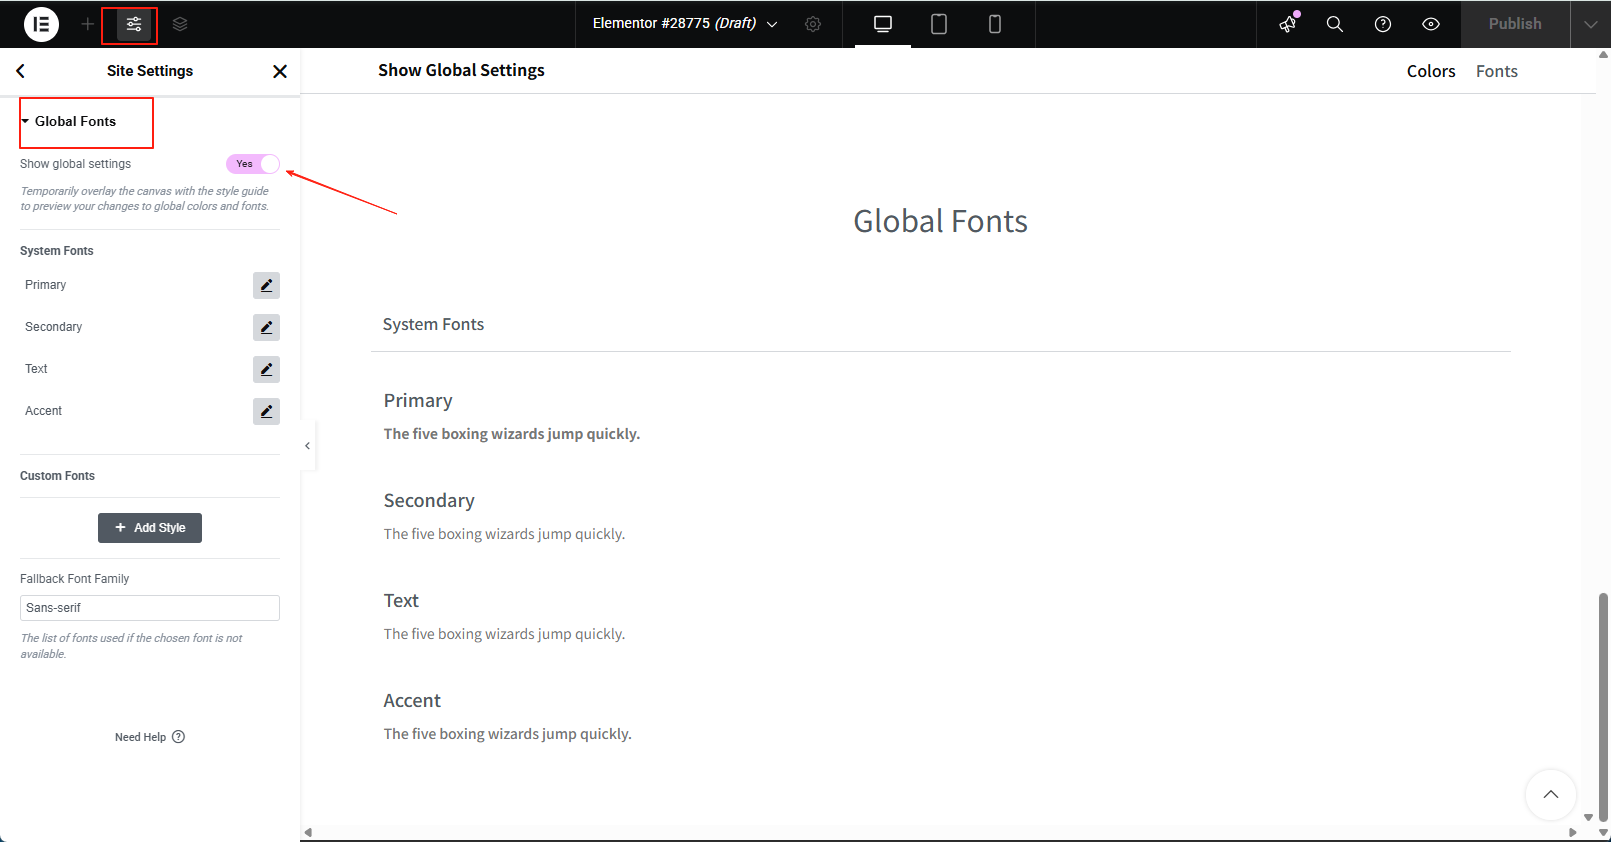Screen dimensions: 1611x842
Task: Open the Publish options arrow
Action: coord(1590,24)
